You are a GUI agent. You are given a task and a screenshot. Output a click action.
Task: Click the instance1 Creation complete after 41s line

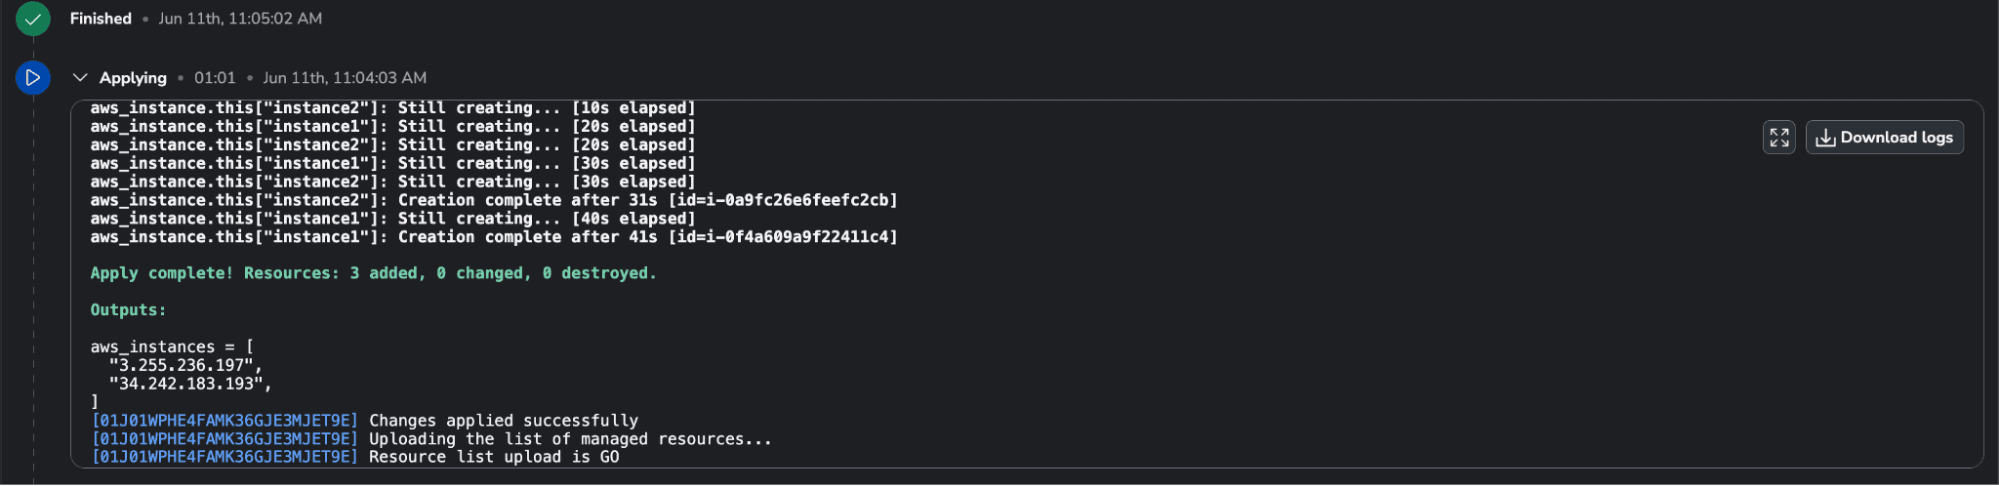pos(494,237)
